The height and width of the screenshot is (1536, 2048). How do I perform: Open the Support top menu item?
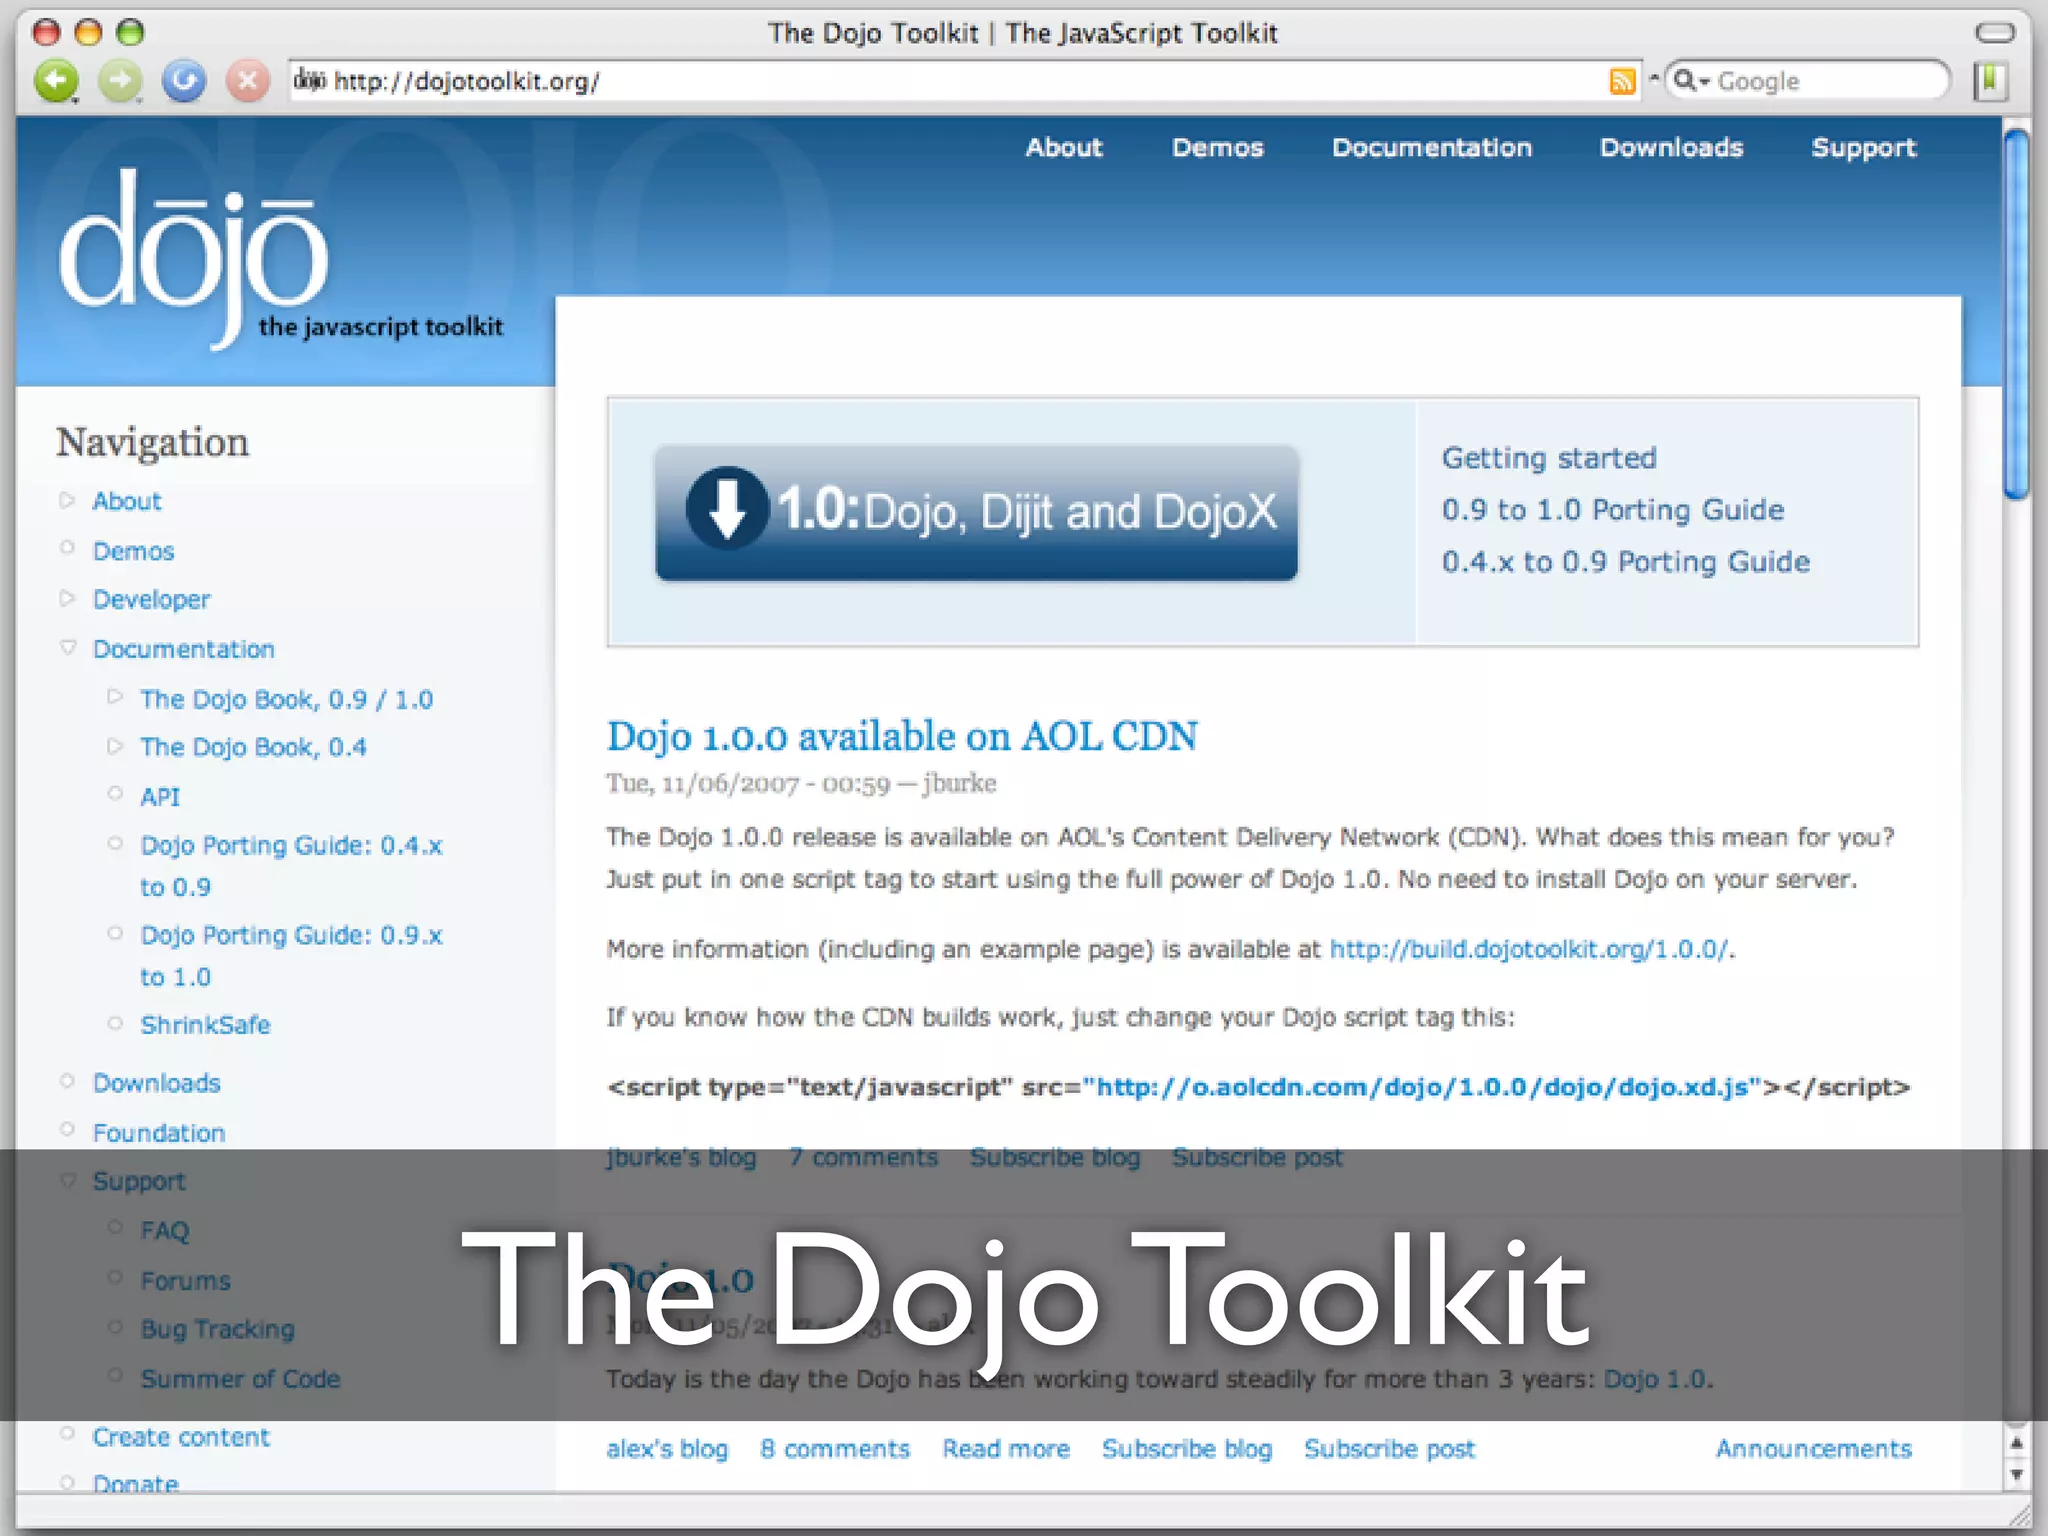(x=1864, y=148)
